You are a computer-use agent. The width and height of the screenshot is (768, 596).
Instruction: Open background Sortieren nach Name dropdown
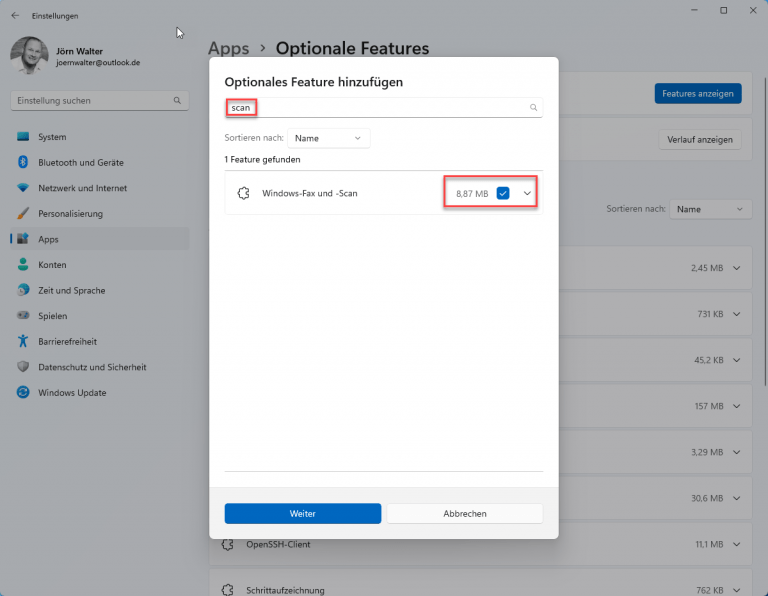(710, 209)
